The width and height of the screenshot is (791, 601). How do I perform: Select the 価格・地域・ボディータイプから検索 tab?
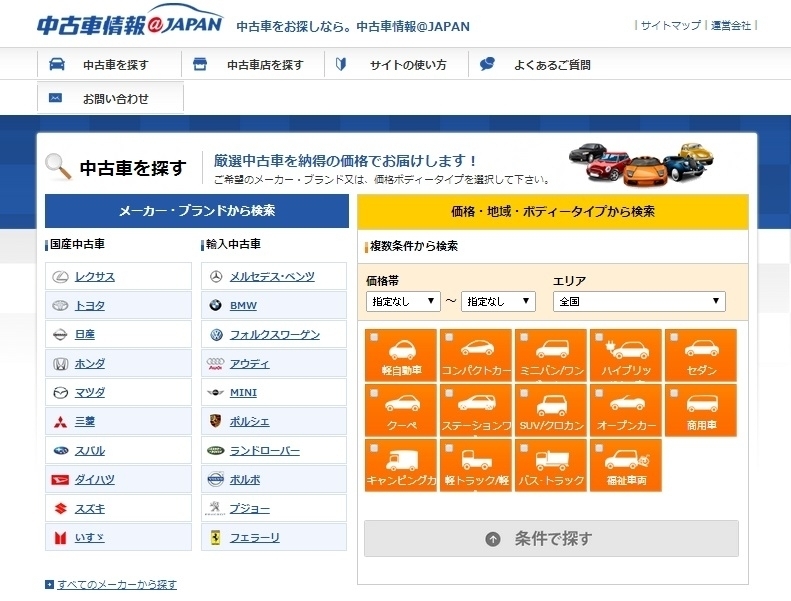pyautogui.click(x=553, y=211)
